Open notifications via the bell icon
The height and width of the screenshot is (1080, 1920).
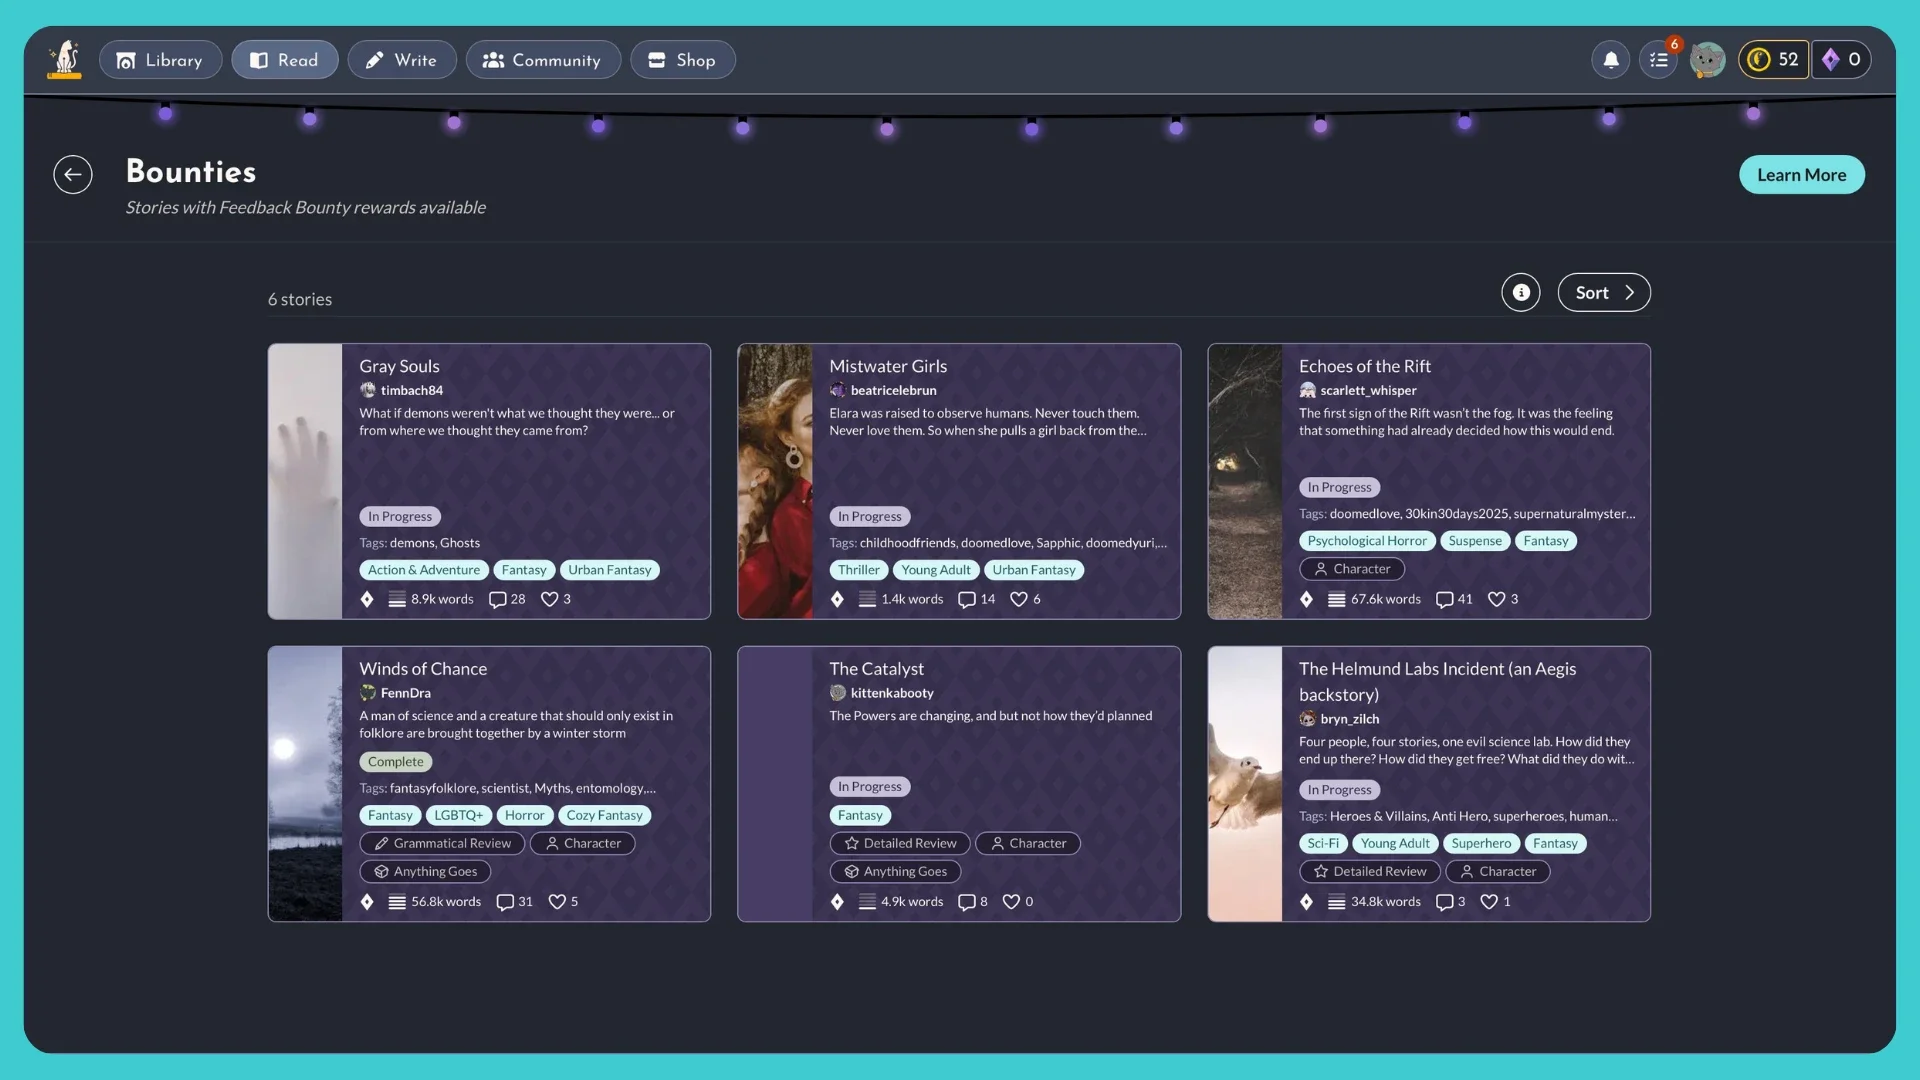1609,59
